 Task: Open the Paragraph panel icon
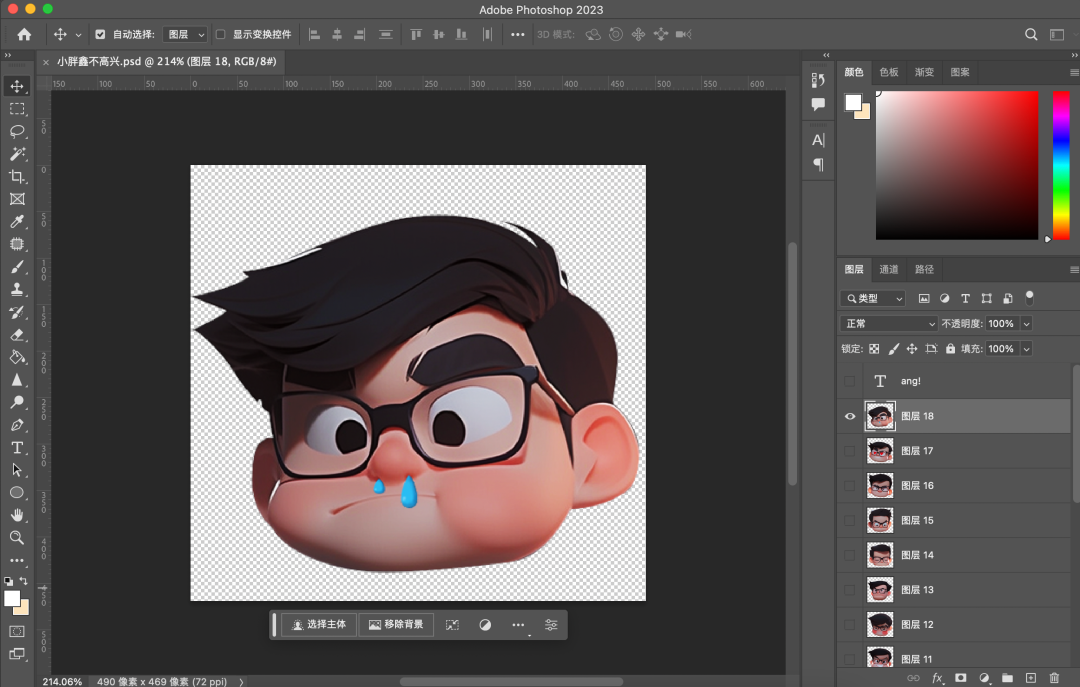[x=818, y=164]
